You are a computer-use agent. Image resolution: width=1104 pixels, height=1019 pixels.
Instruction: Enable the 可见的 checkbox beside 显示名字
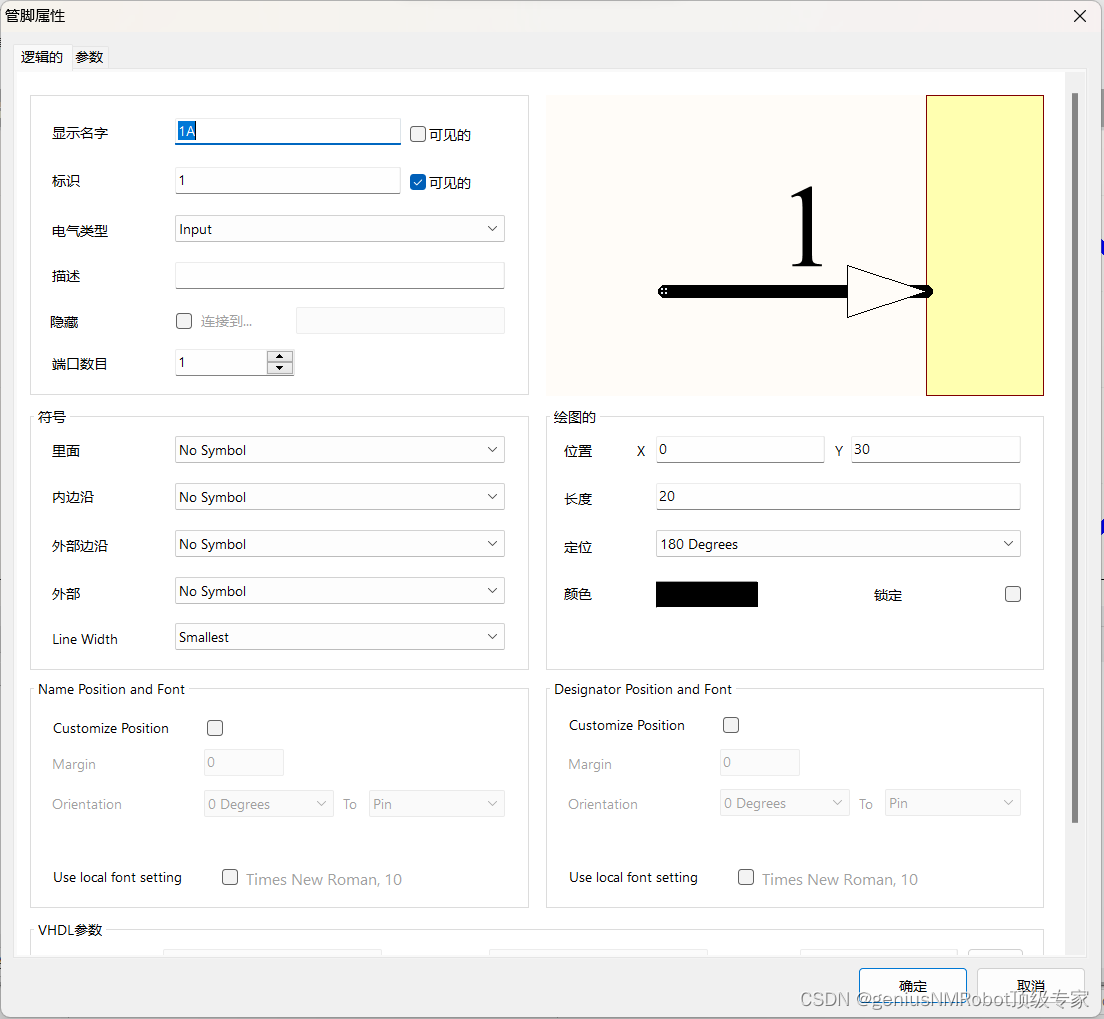[417, 134]
